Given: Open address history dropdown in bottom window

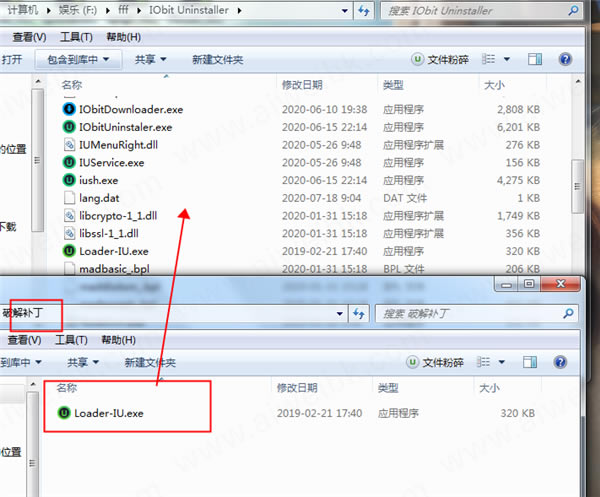Looking at the screenshot, I should click(339, 314).
